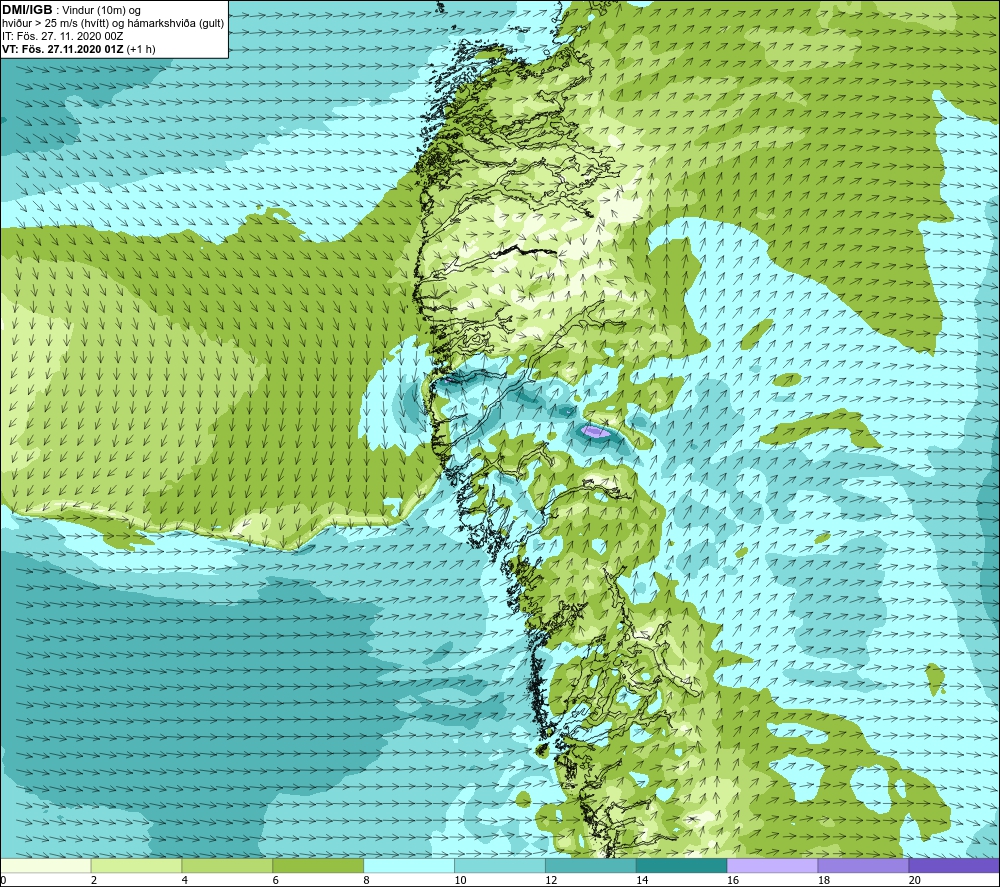Click the scale label '8' under the color bar
The width and height of the screenshot is (1000, 887).
pos(366,880)
